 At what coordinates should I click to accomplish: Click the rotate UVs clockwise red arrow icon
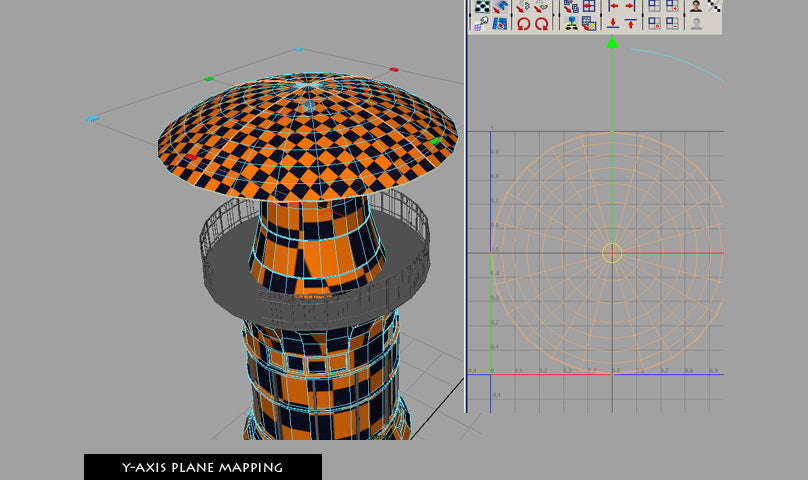541,23
